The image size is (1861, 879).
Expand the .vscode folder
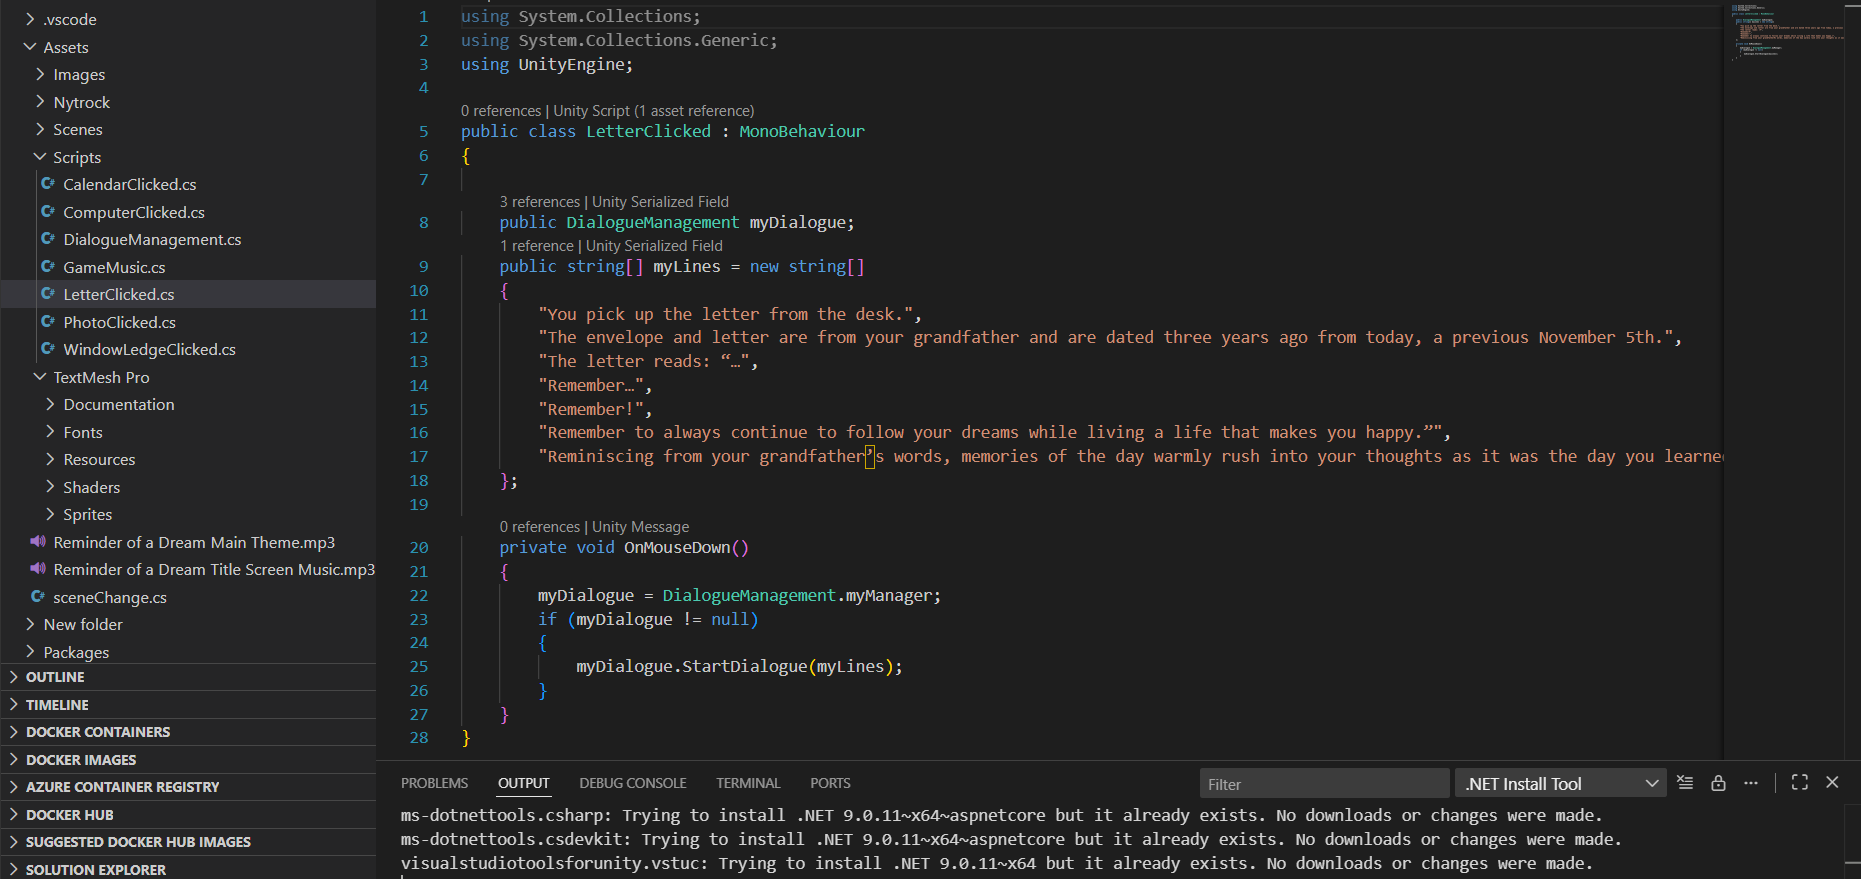30,19
